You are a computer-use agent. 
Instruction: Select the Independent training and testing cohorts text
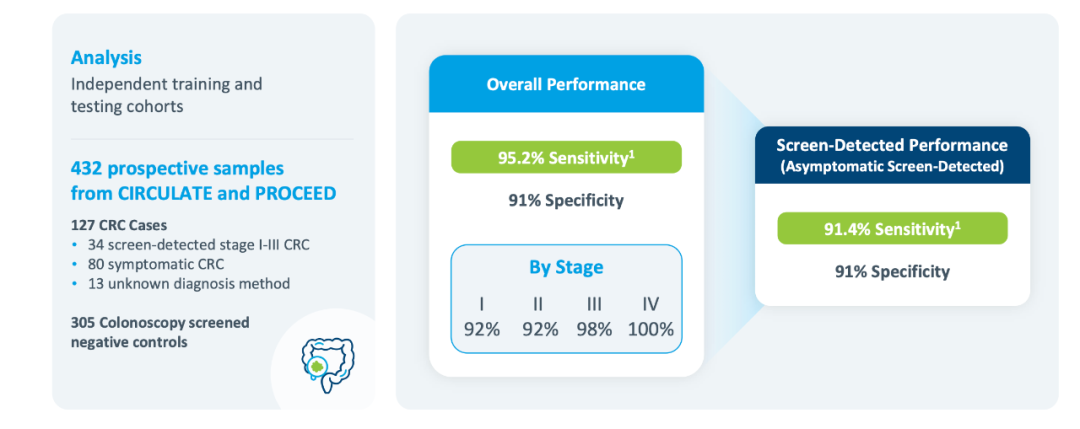[x=166, y=94]
